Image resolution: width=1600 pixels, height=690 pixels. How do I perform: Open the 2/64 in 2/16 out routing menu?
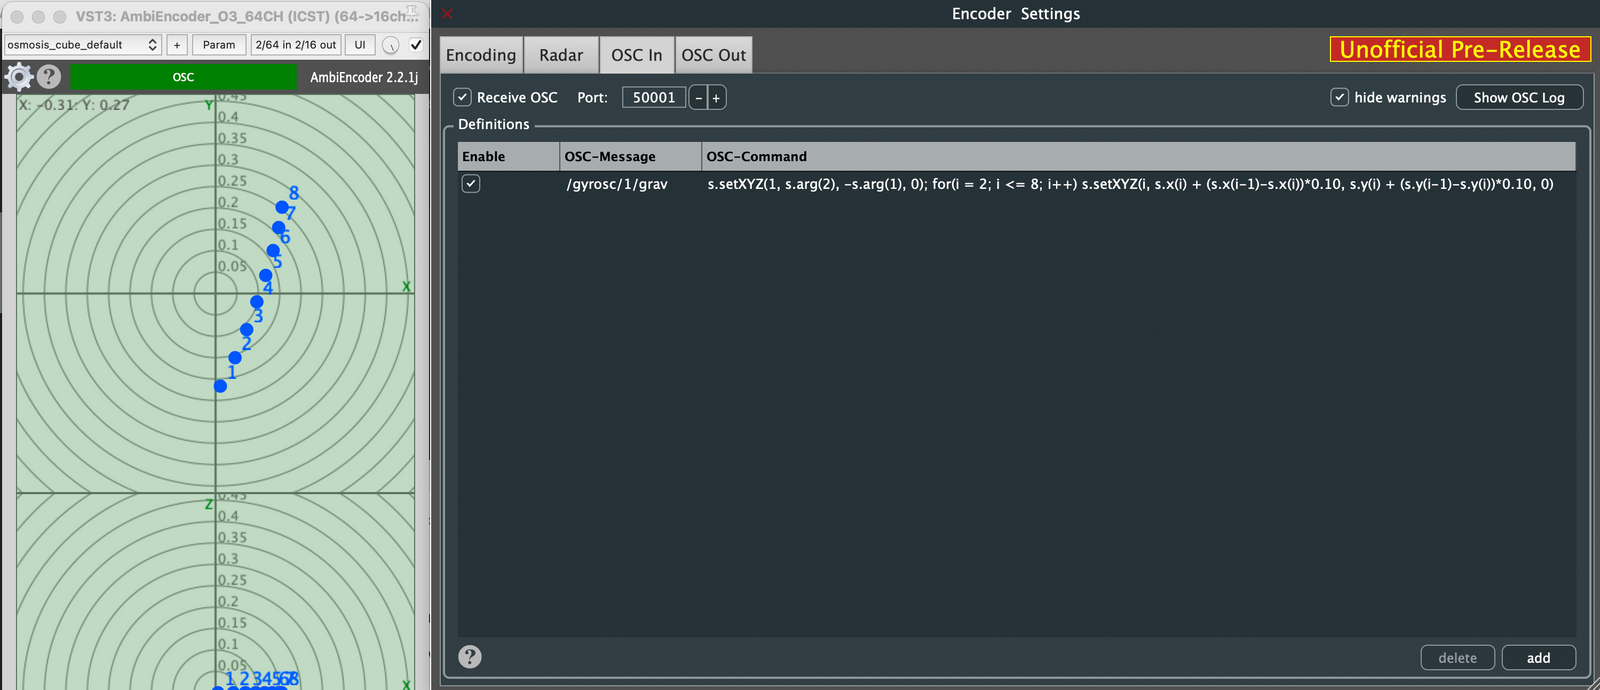(x=296, y=45)
